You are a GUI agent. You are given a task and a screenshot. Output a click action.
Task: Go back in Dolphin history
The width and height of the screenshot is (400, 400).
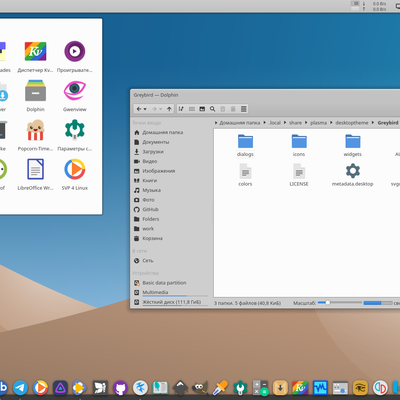point(139,109)
